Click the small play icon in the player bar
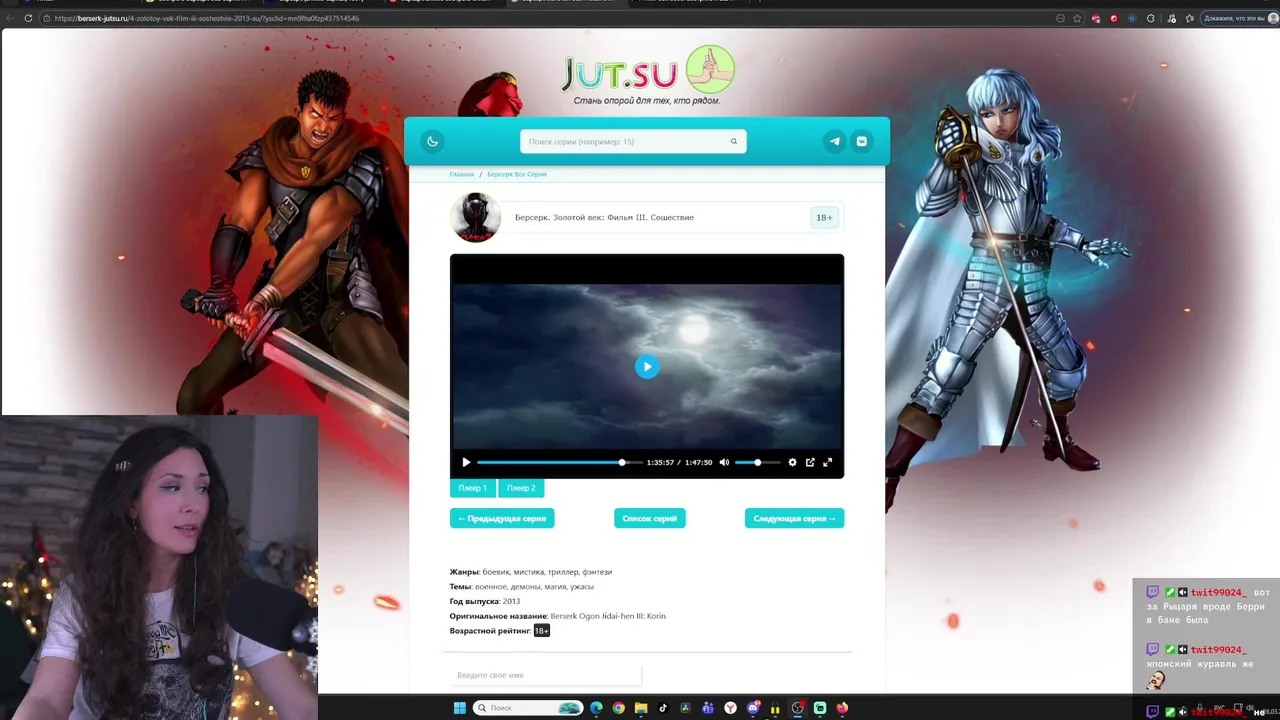The height and width of the screenshot is (720, 1280). coord(466,462)
